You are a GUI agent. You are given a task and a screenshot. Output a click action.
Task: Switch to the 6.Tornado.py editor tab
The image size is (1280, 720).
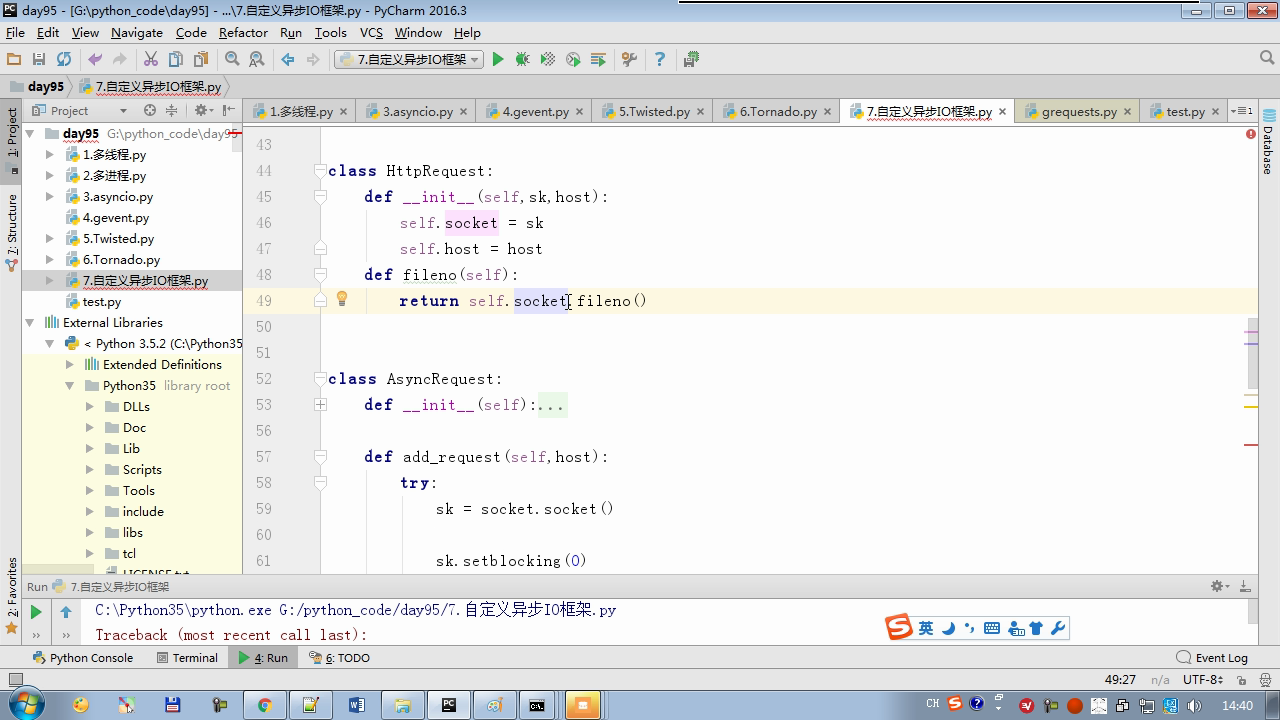778,112
